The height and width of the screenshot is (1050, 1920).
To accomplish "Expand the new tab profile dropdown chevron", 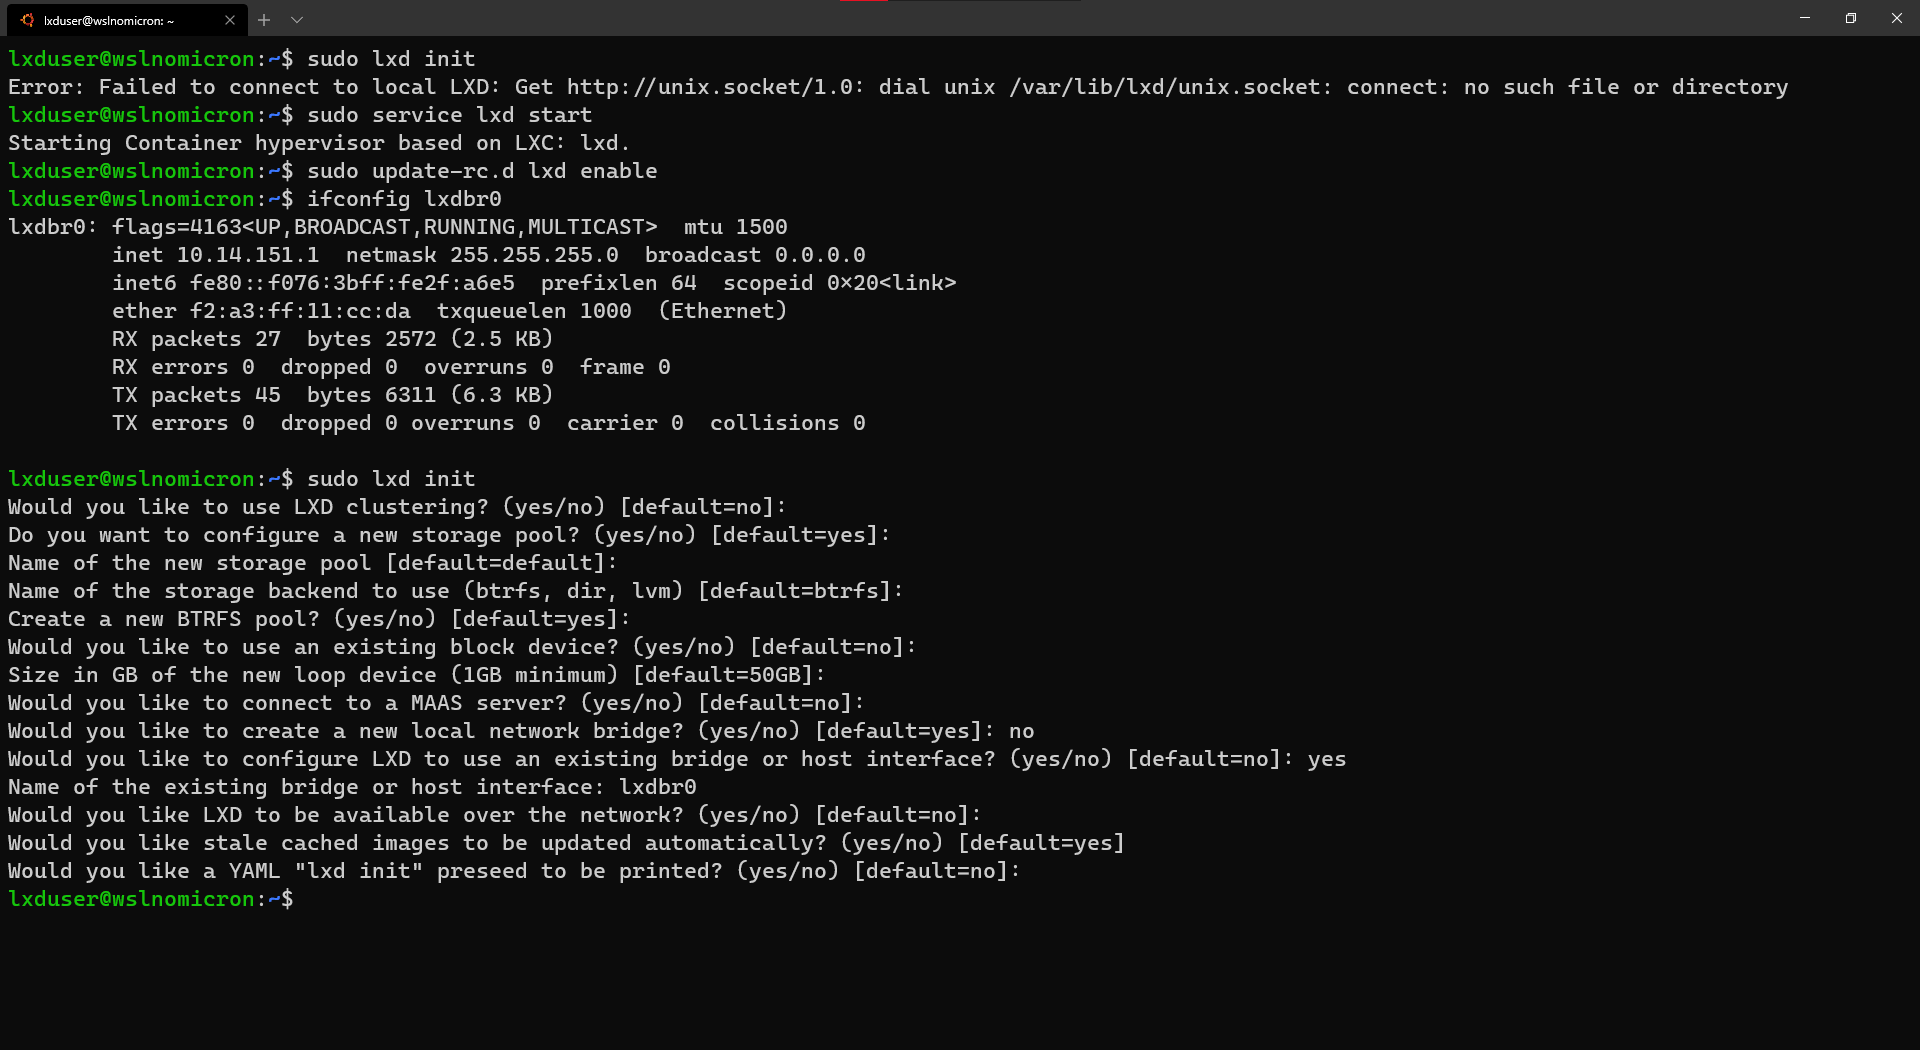I will tap(297, 20).
